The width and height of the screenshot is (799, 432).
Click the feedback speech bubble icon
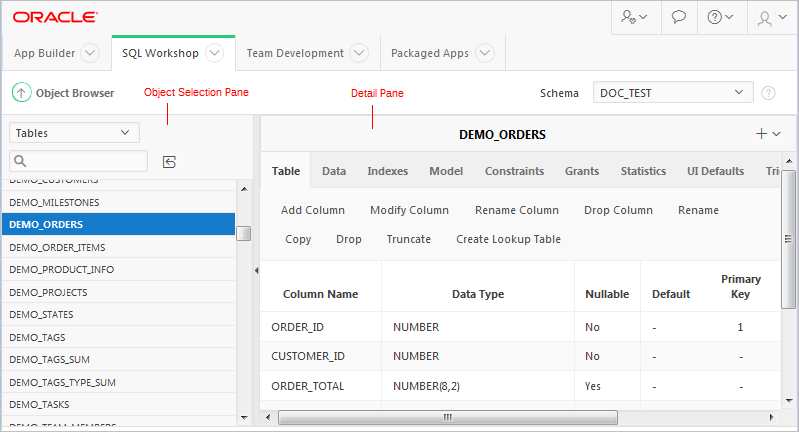point(678,17)
